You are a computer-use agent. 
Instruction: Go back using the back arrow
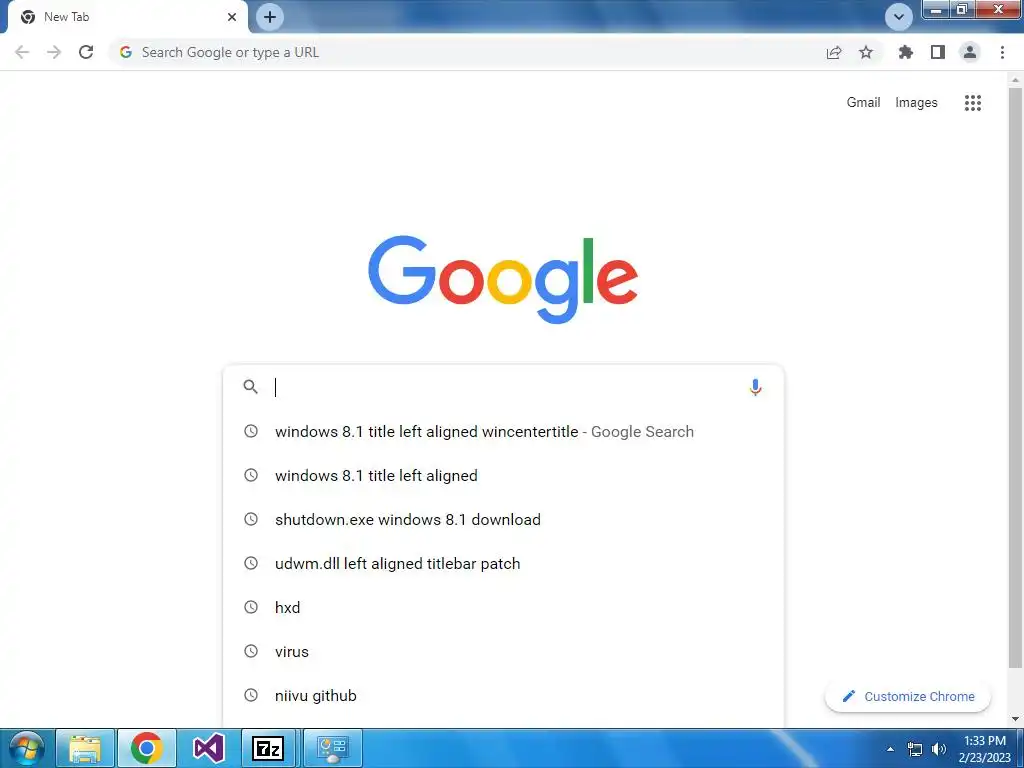(22, 52)
